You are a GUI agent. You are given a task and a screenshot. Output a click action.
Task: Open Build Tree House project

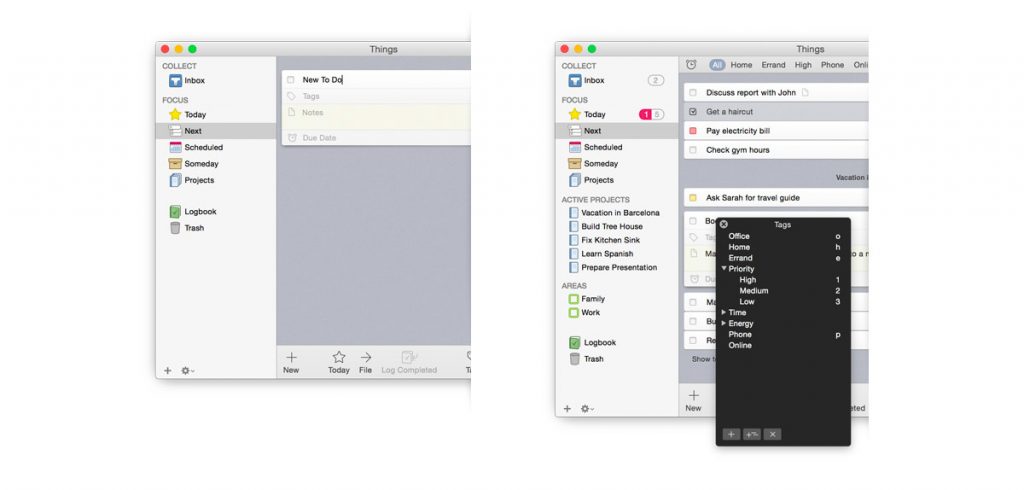(606, 227)
